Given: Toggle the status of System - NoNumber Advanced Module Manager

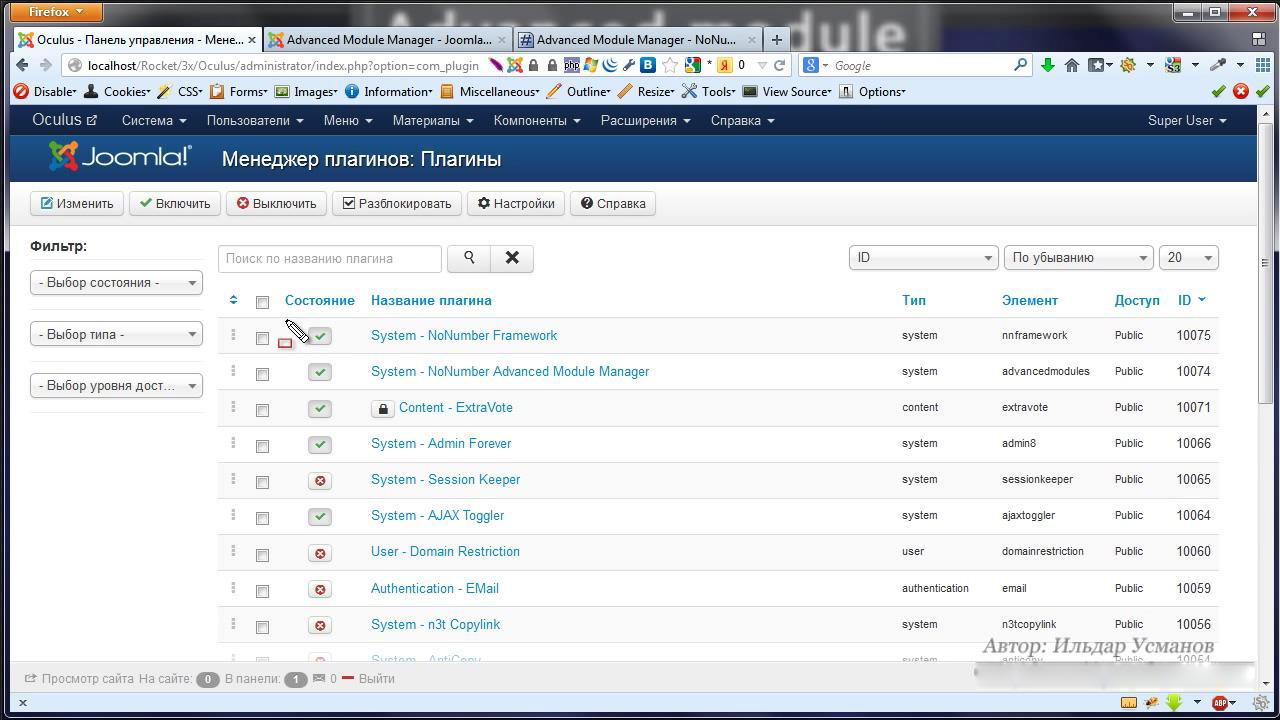Looking at the screenshot, I should (320, 372).
